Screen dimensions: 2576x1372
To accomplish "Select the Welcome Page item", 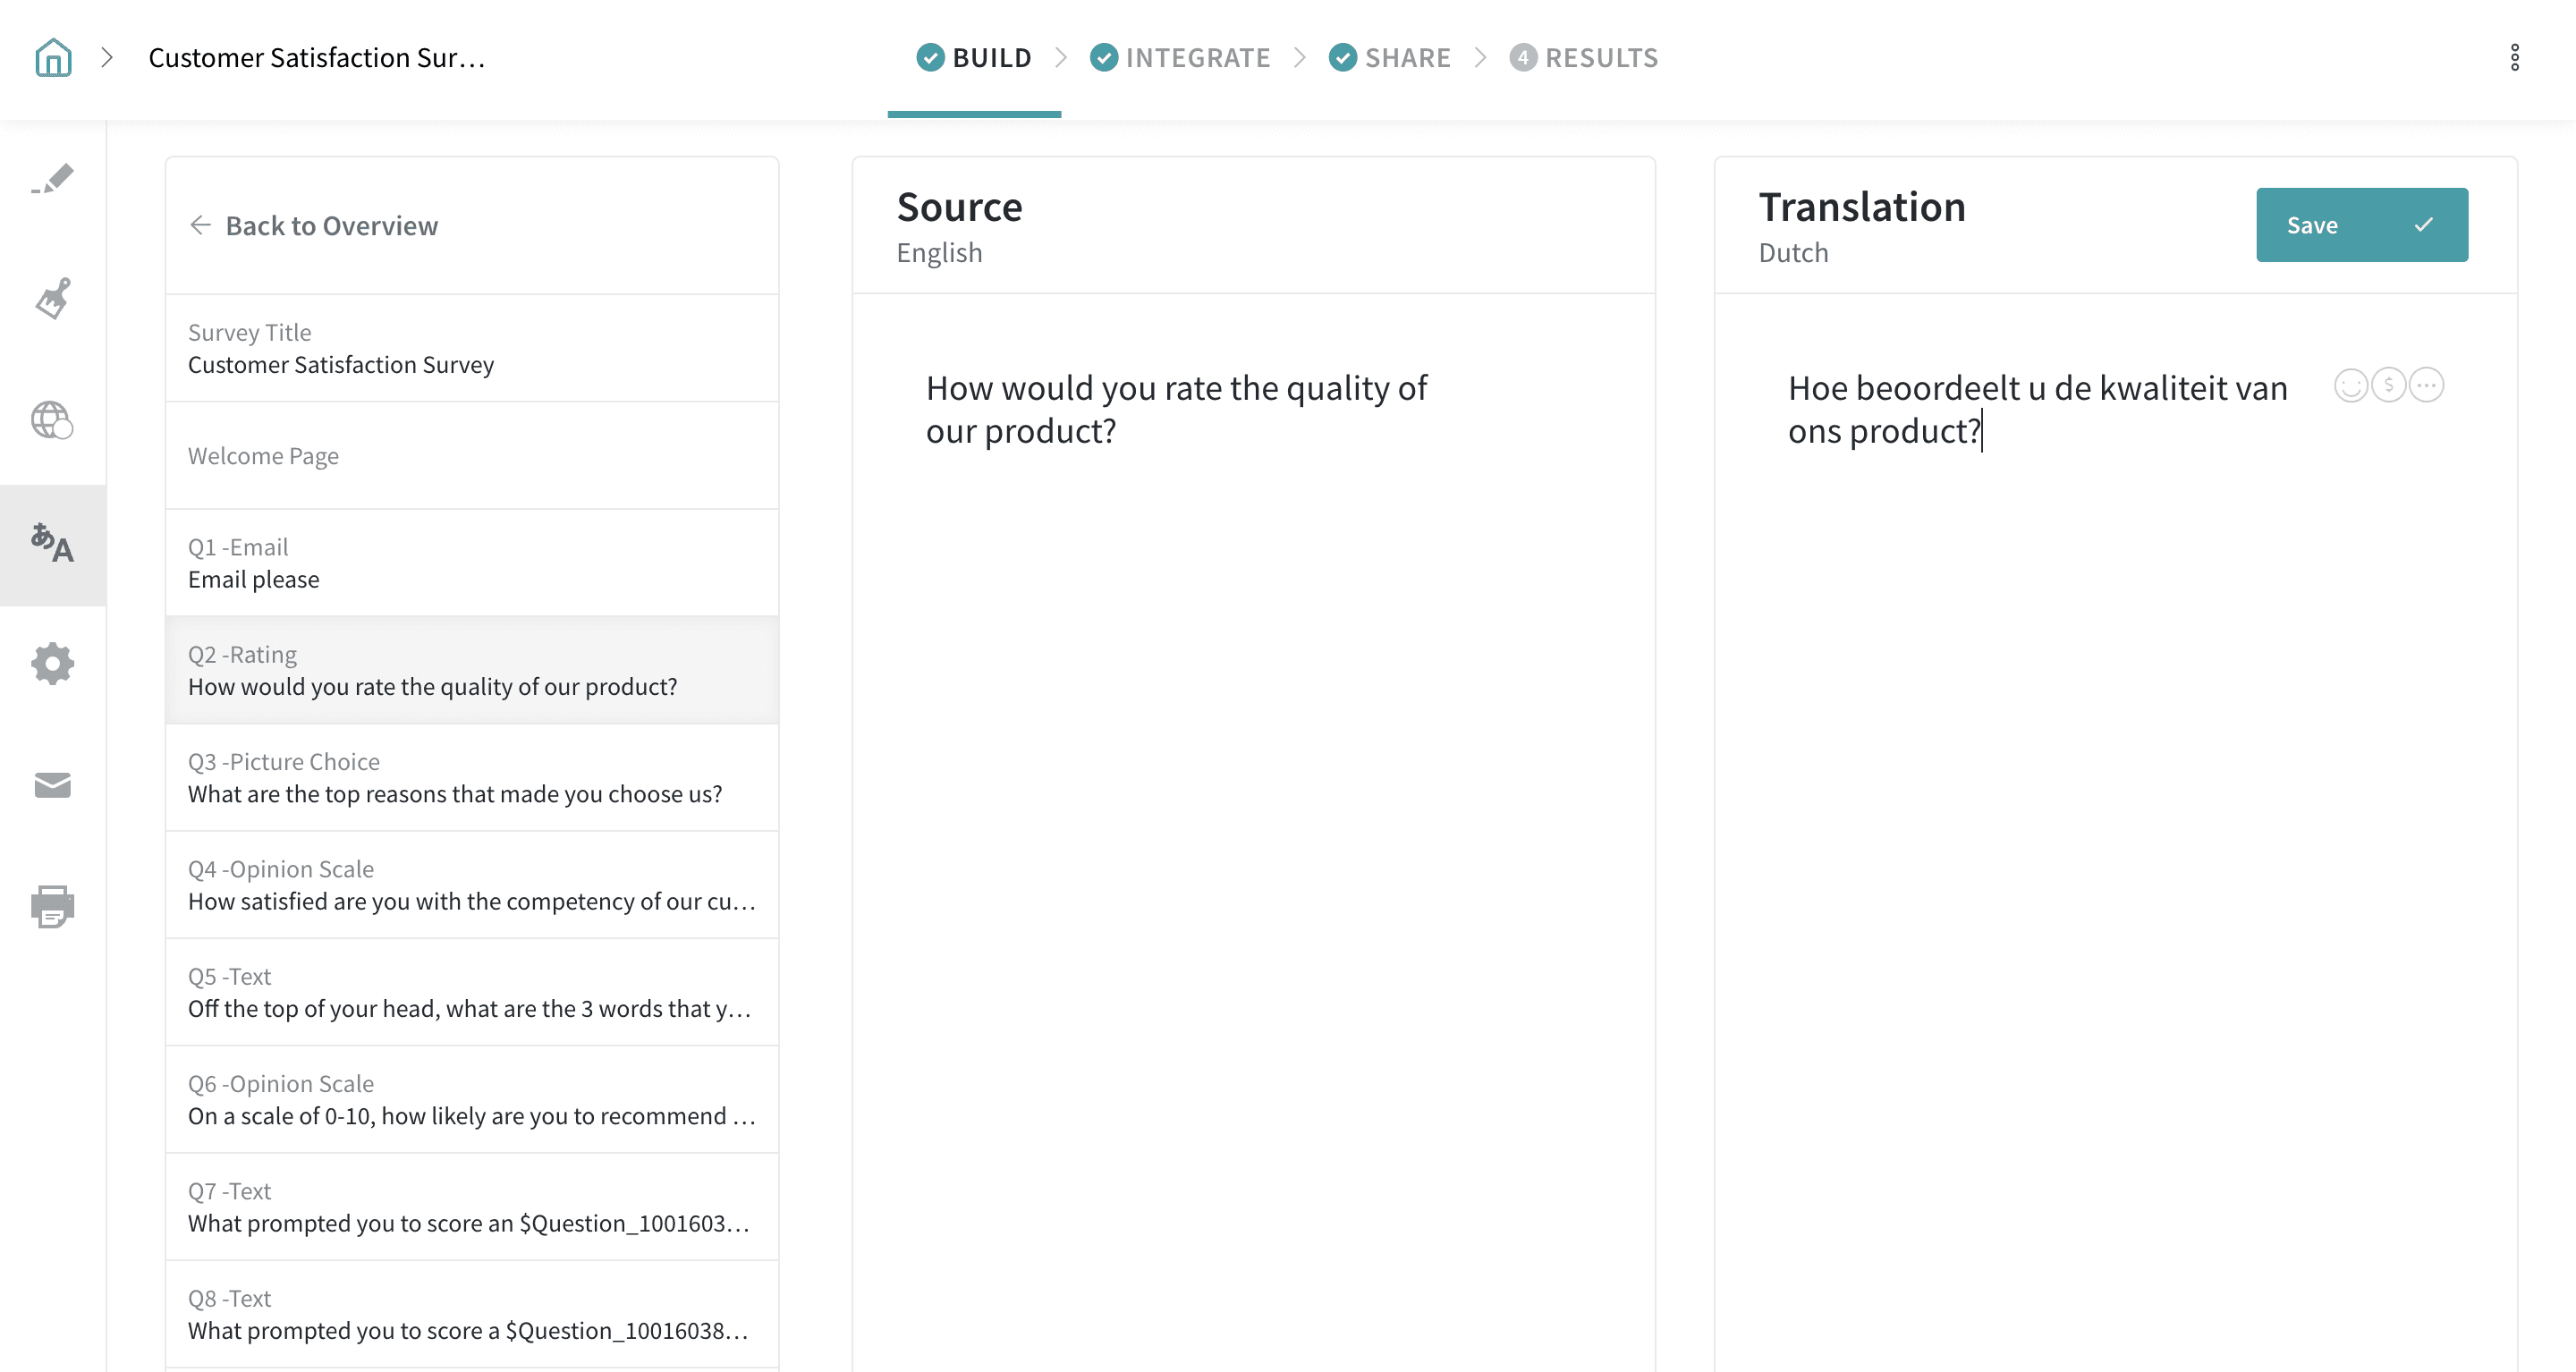I will pos(472,456).
